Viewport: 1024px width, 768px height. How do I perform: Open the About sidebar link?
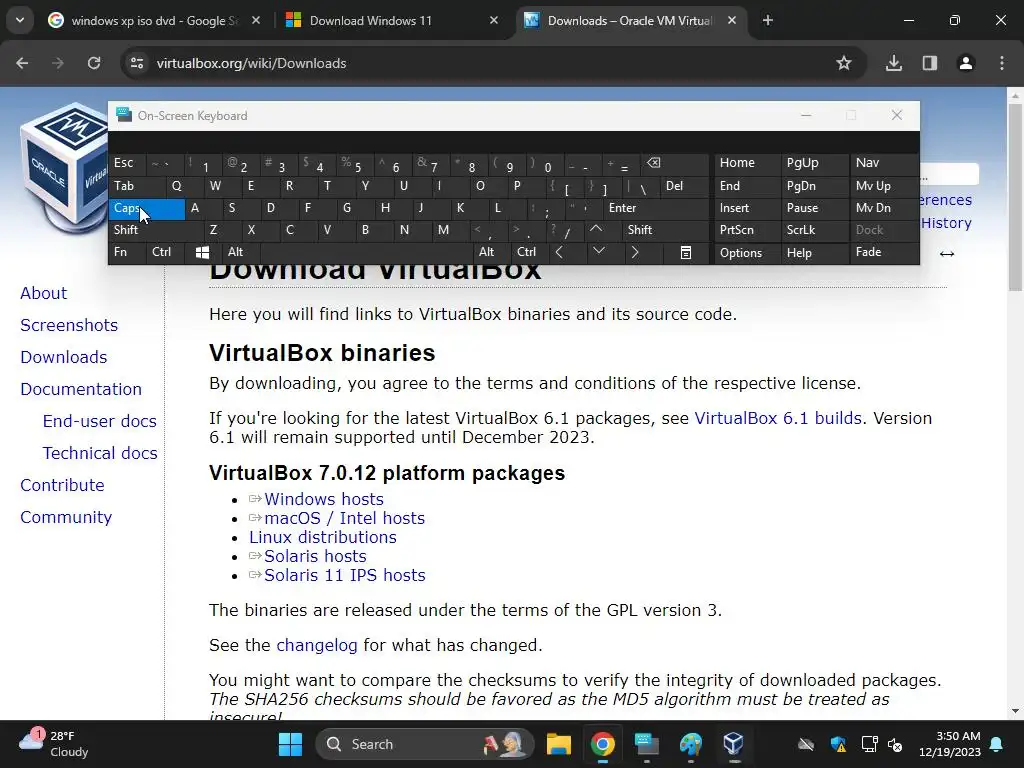pos(44,293)
